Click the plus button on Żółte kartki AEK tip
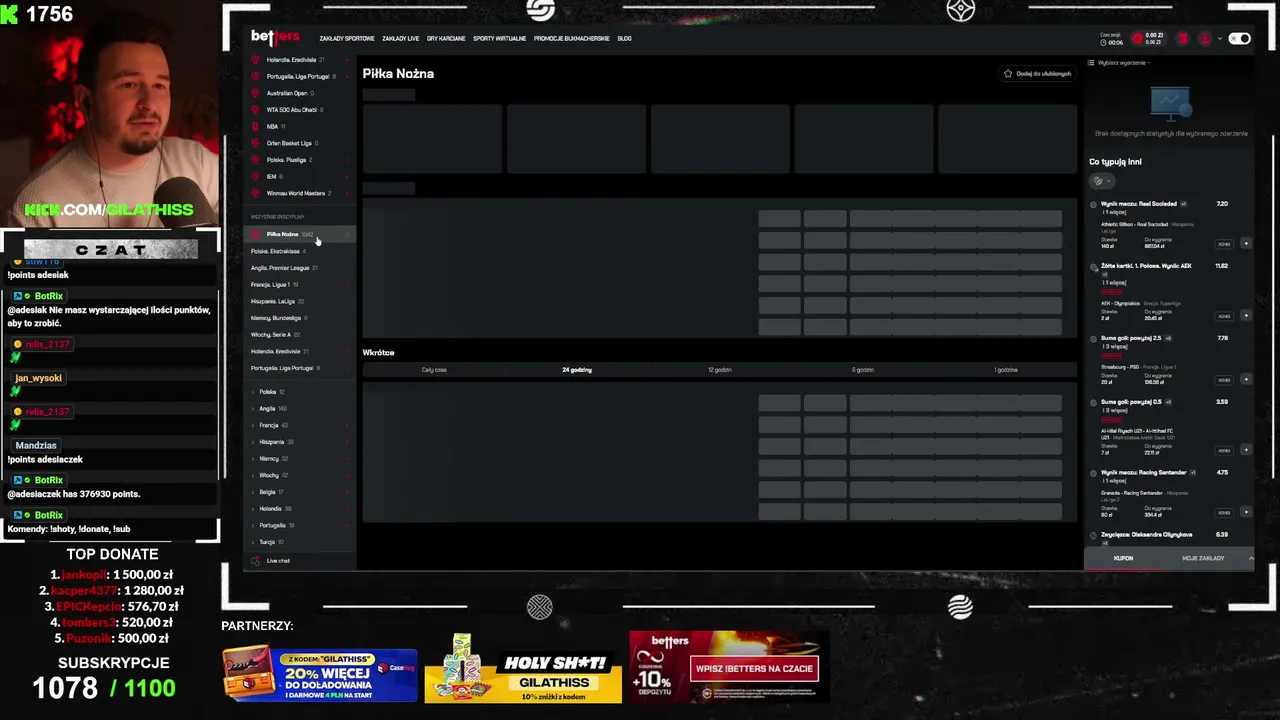The height and width of the screenshot is (720, 1280). click(x=1246, y=316)
